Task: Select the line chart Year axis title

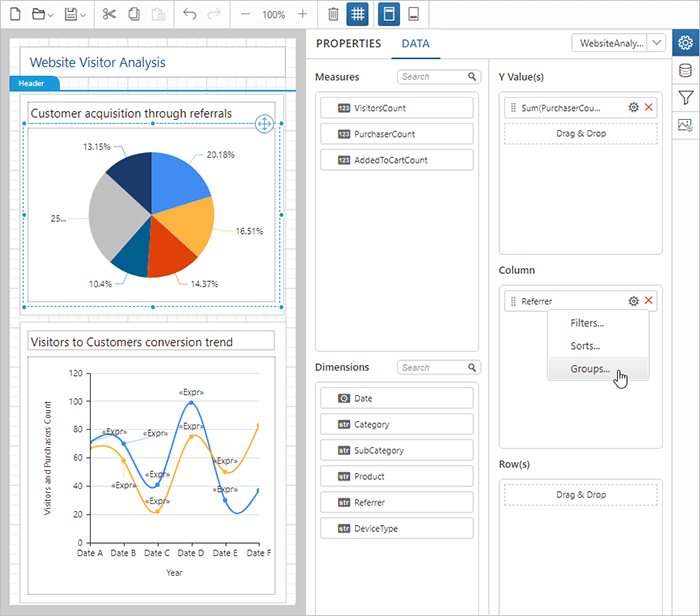Action: point(174,573)
